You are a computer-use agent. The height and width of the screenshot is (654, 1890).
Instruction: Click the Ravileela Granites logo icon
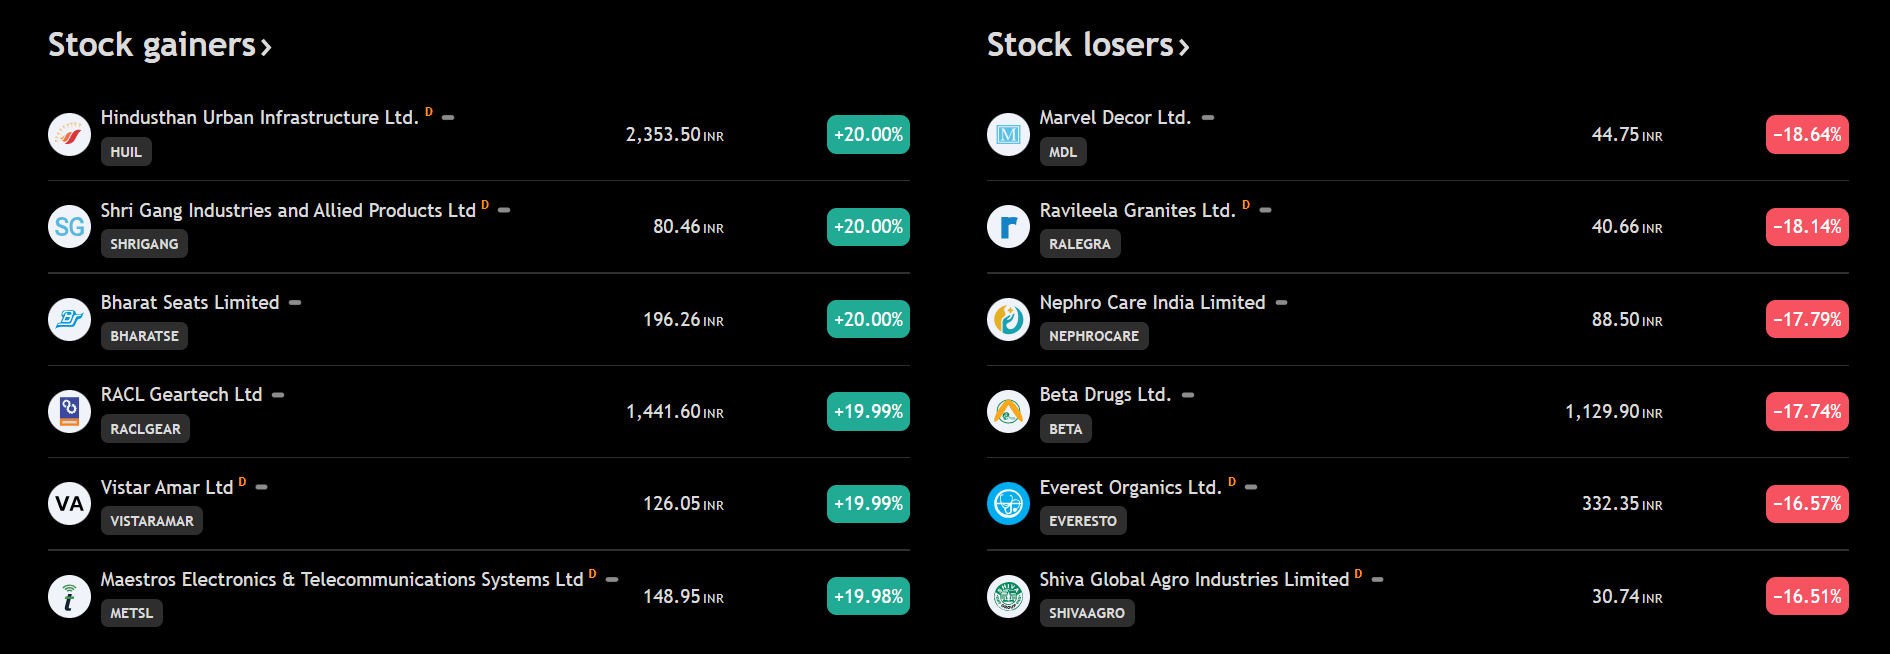point(1008,227)
